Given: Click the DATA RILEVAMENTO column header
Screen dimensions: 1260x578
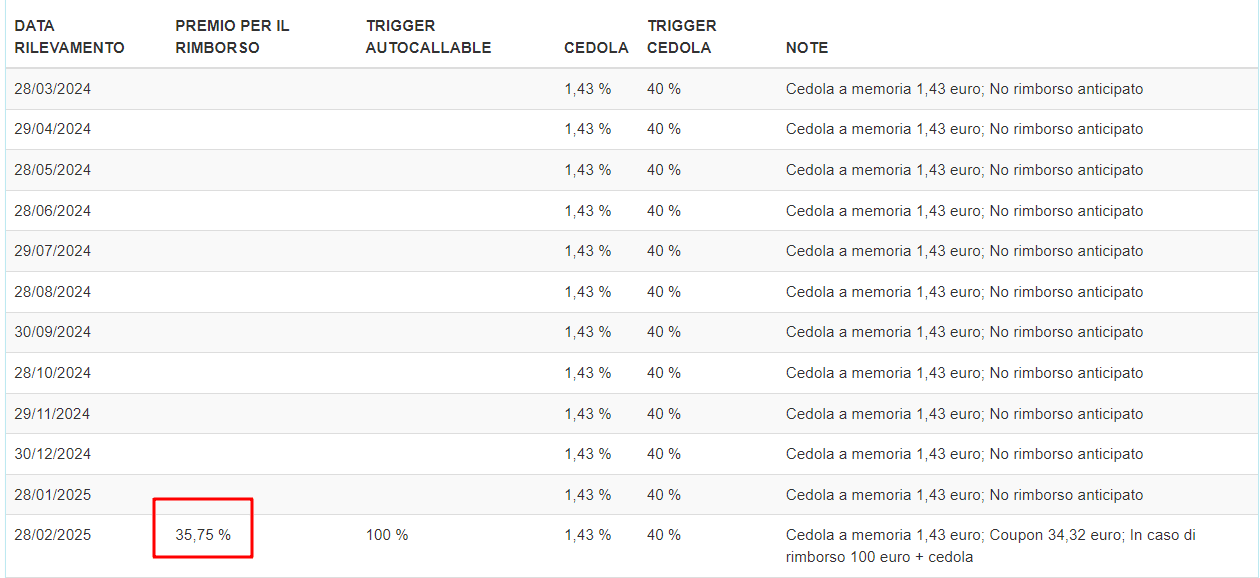Looking at the screenshot, I should tap(69, 37).
